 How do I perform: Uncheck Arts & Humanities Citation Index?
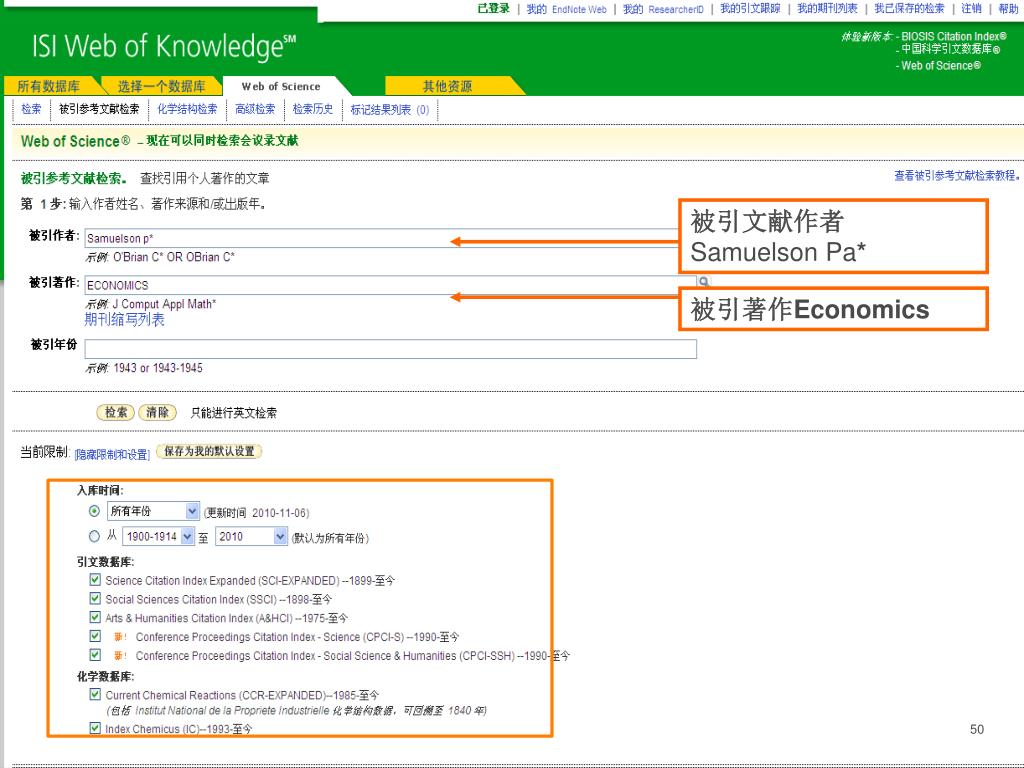pyautogui.click(x=95, y=617)
